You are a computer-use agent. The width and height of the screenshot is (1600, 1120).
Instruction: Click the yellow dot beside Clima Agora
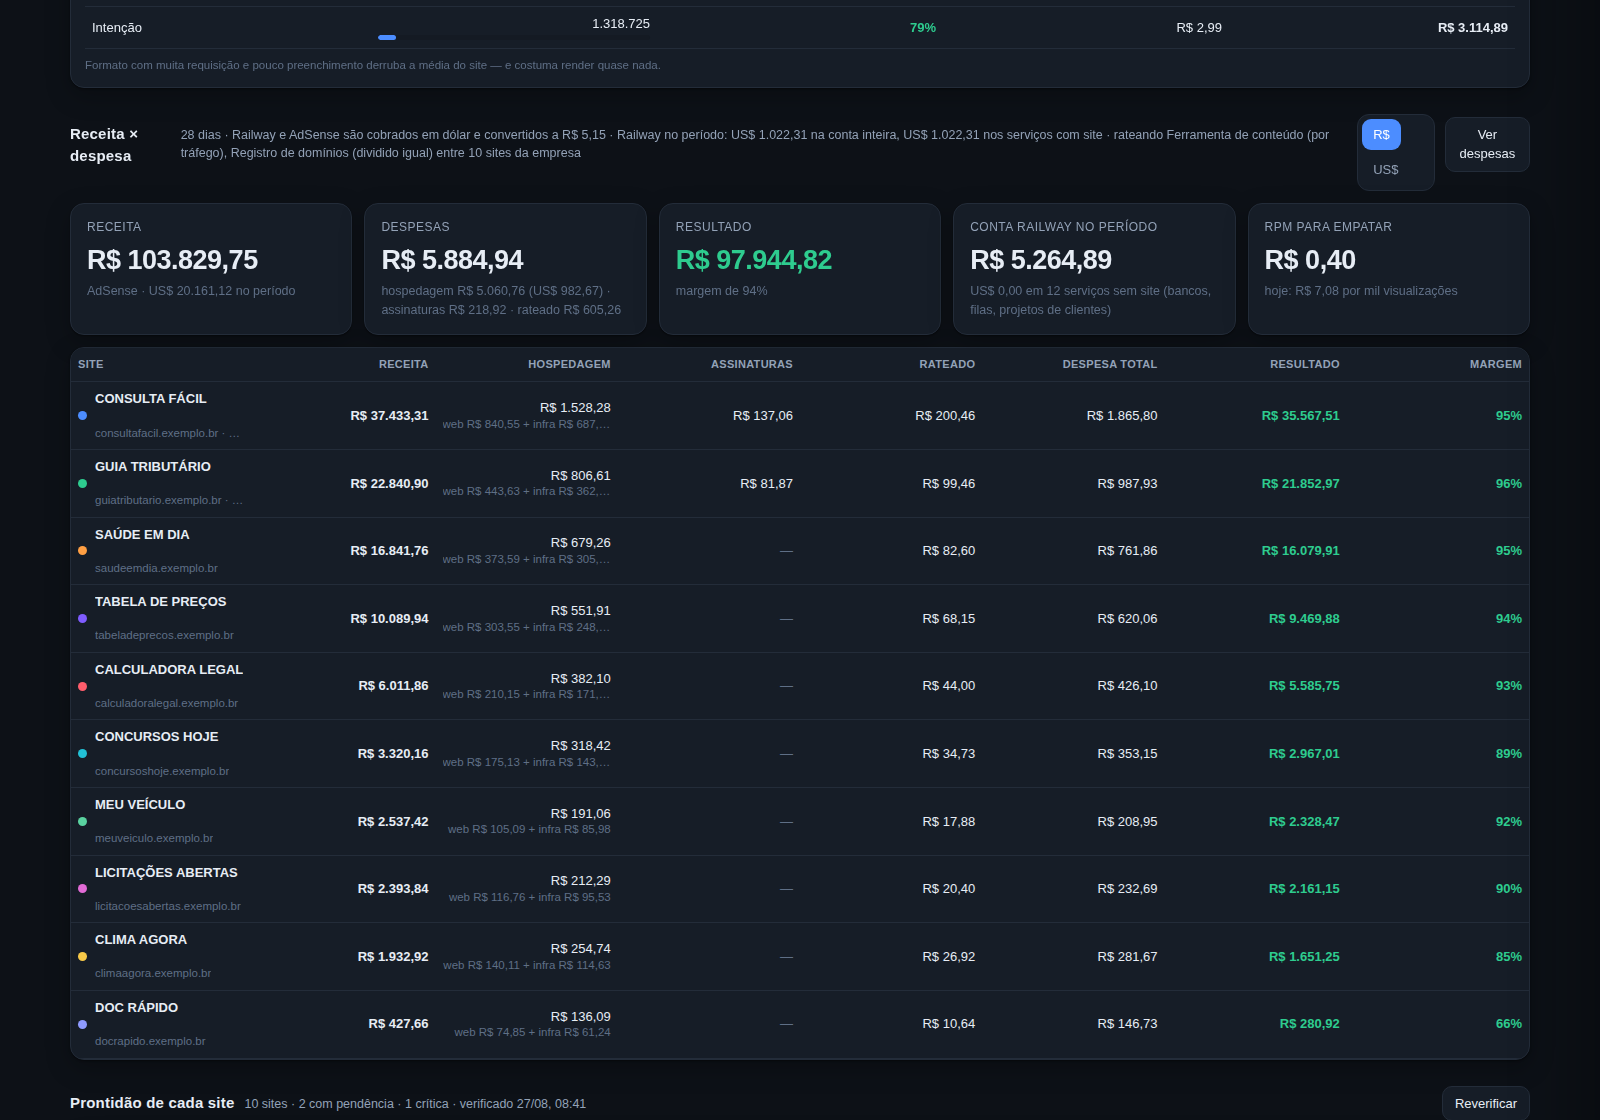82,956
